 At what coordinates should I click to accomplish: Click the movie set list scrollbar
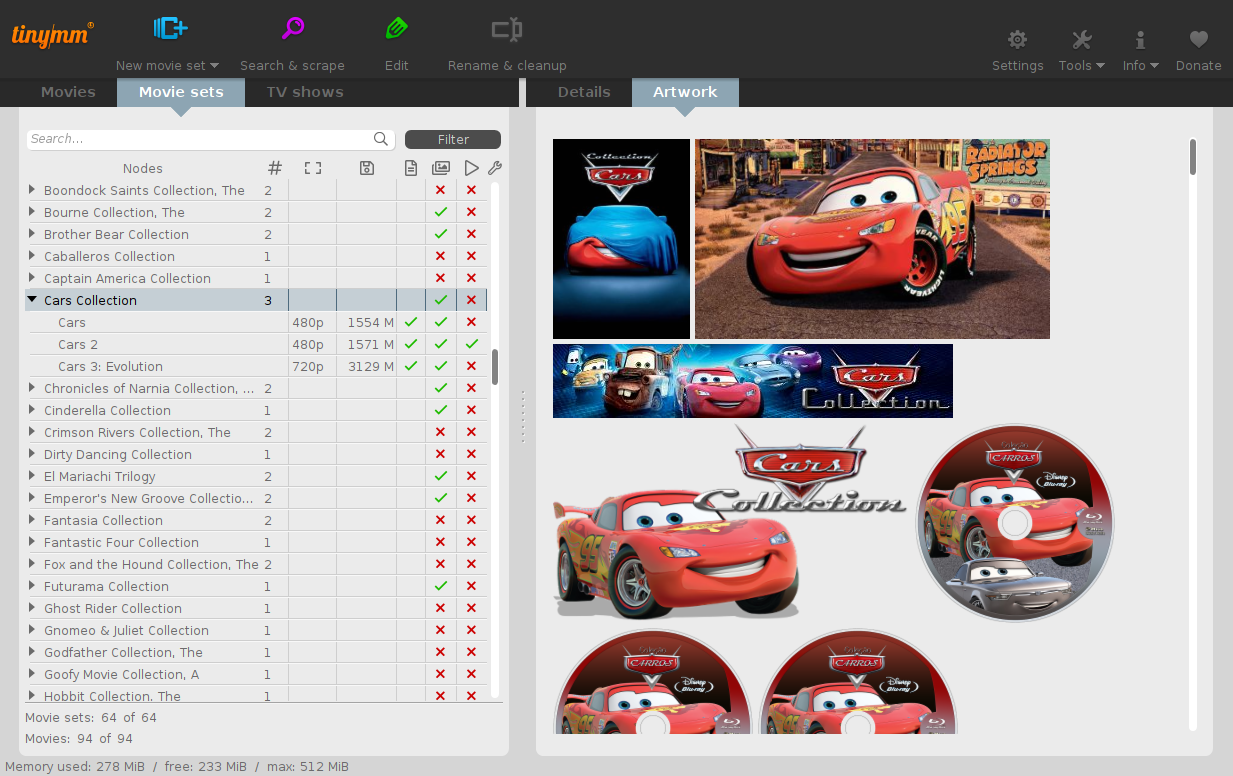(495, 366)
